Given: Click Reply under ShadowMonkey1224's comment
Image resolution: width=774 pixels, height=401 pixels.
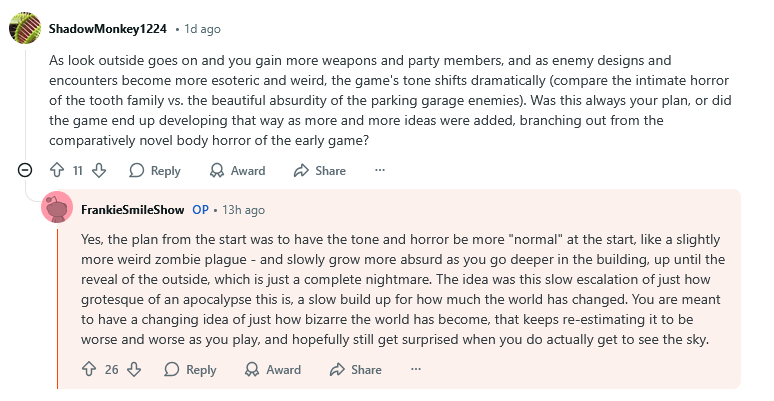Looking at the screenshot, I should [155, 171].
